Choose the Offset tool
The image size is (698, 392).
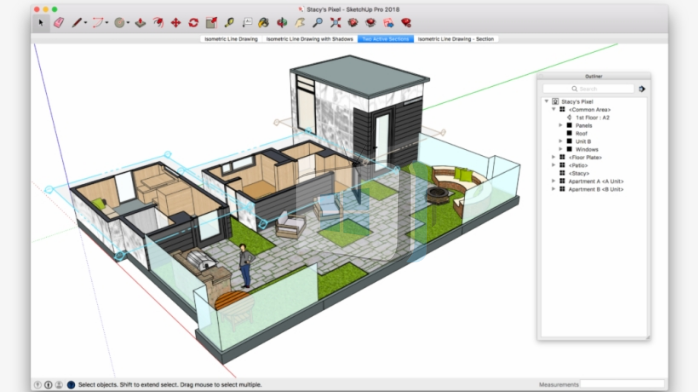[158, 23]
